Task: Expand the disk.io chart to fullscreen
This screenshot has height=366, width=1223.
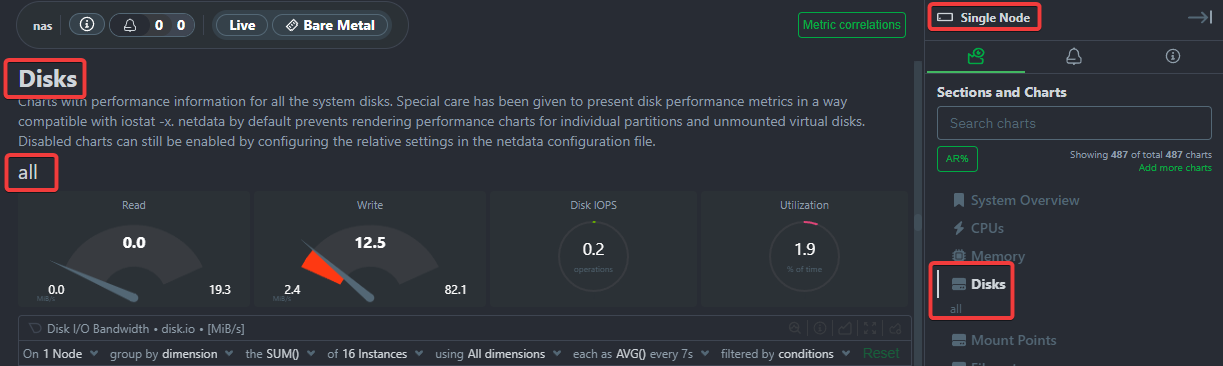Action: pos(870,327)
